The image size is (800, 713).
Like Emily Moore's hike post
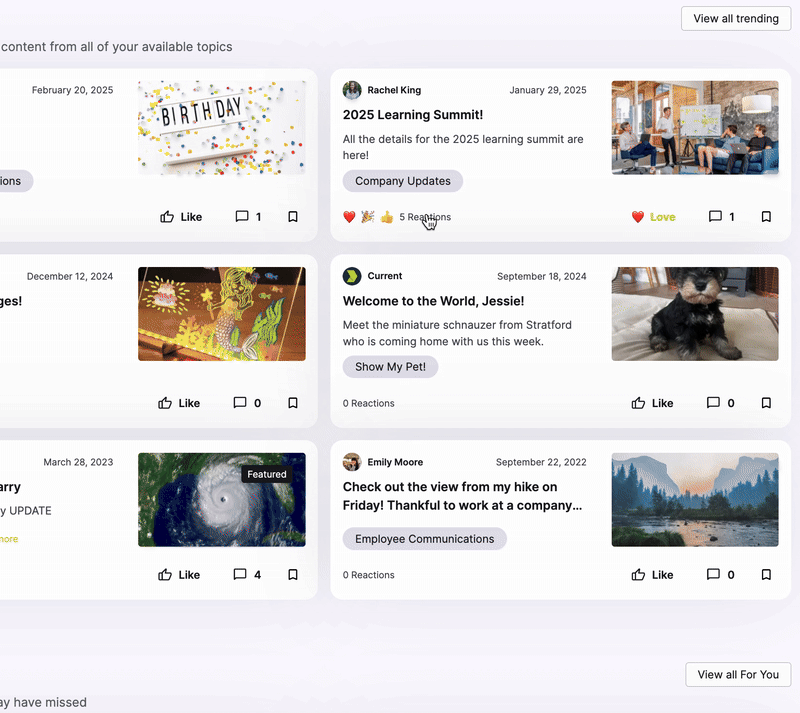(x=652, y=575)
